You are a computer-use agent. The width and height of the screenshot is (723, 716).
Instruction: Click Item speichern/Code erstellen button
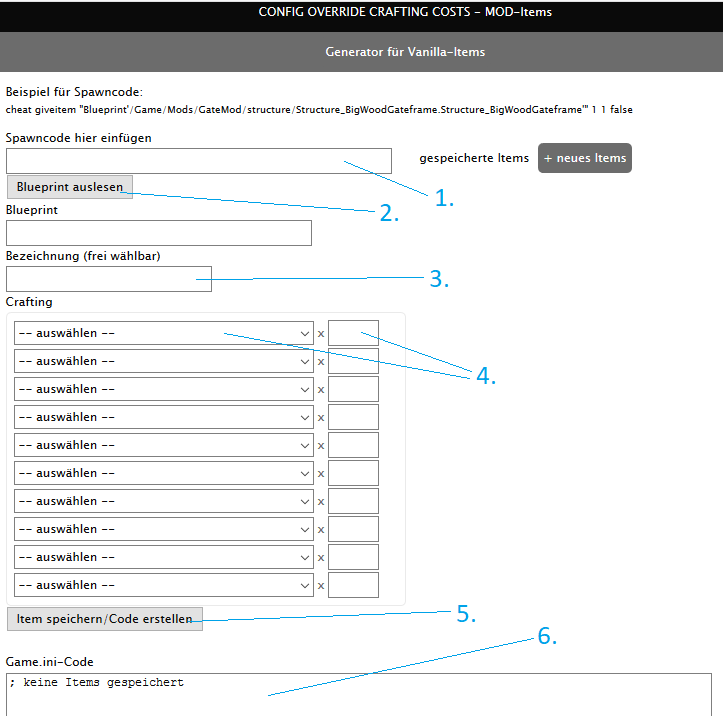pos(105,619)
